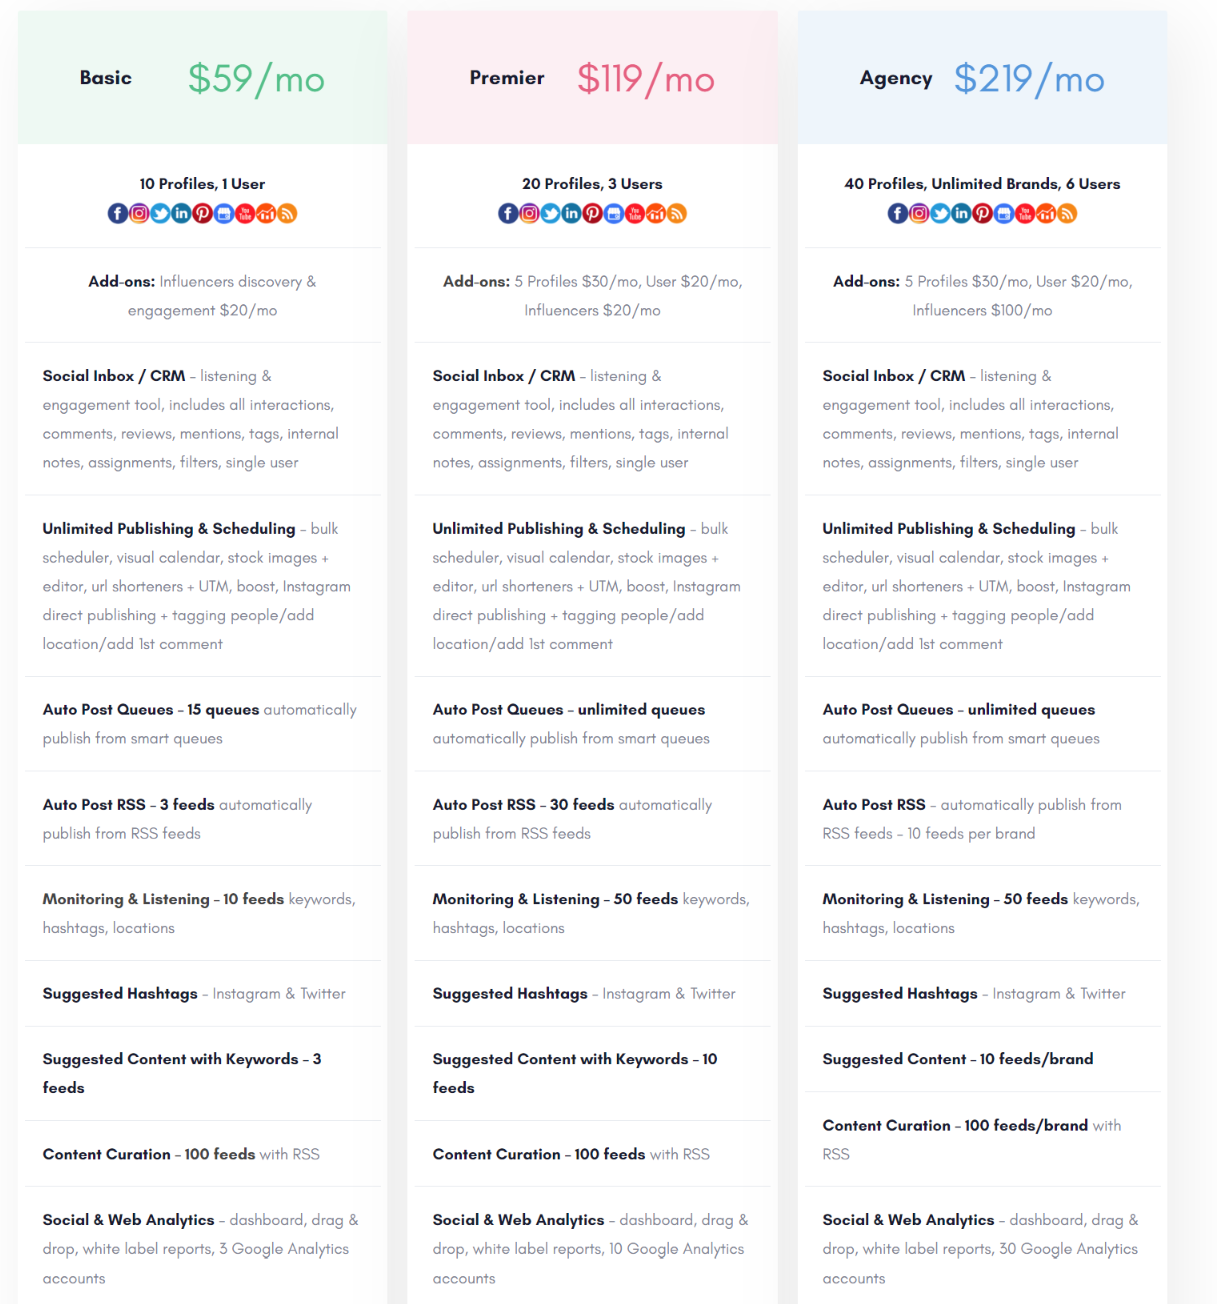Screen dimensions: 1217x1304
Task: Click the Facebook icon in the Basic plan
Action: pos(117,213)
